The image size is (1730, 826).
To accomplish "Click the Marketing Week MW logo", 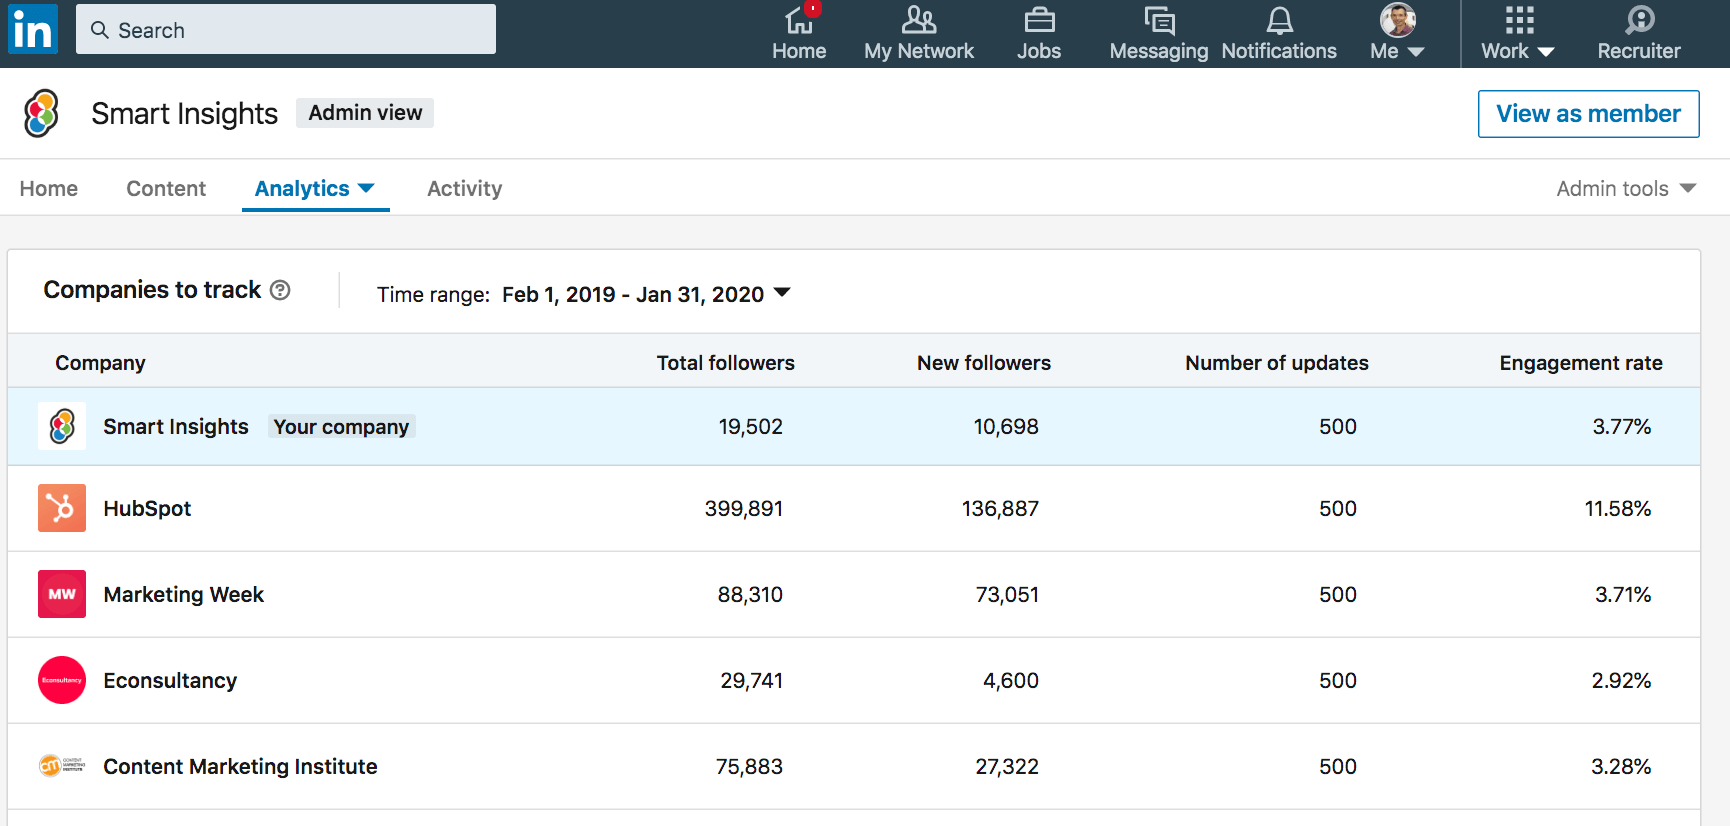I will 62,594.
